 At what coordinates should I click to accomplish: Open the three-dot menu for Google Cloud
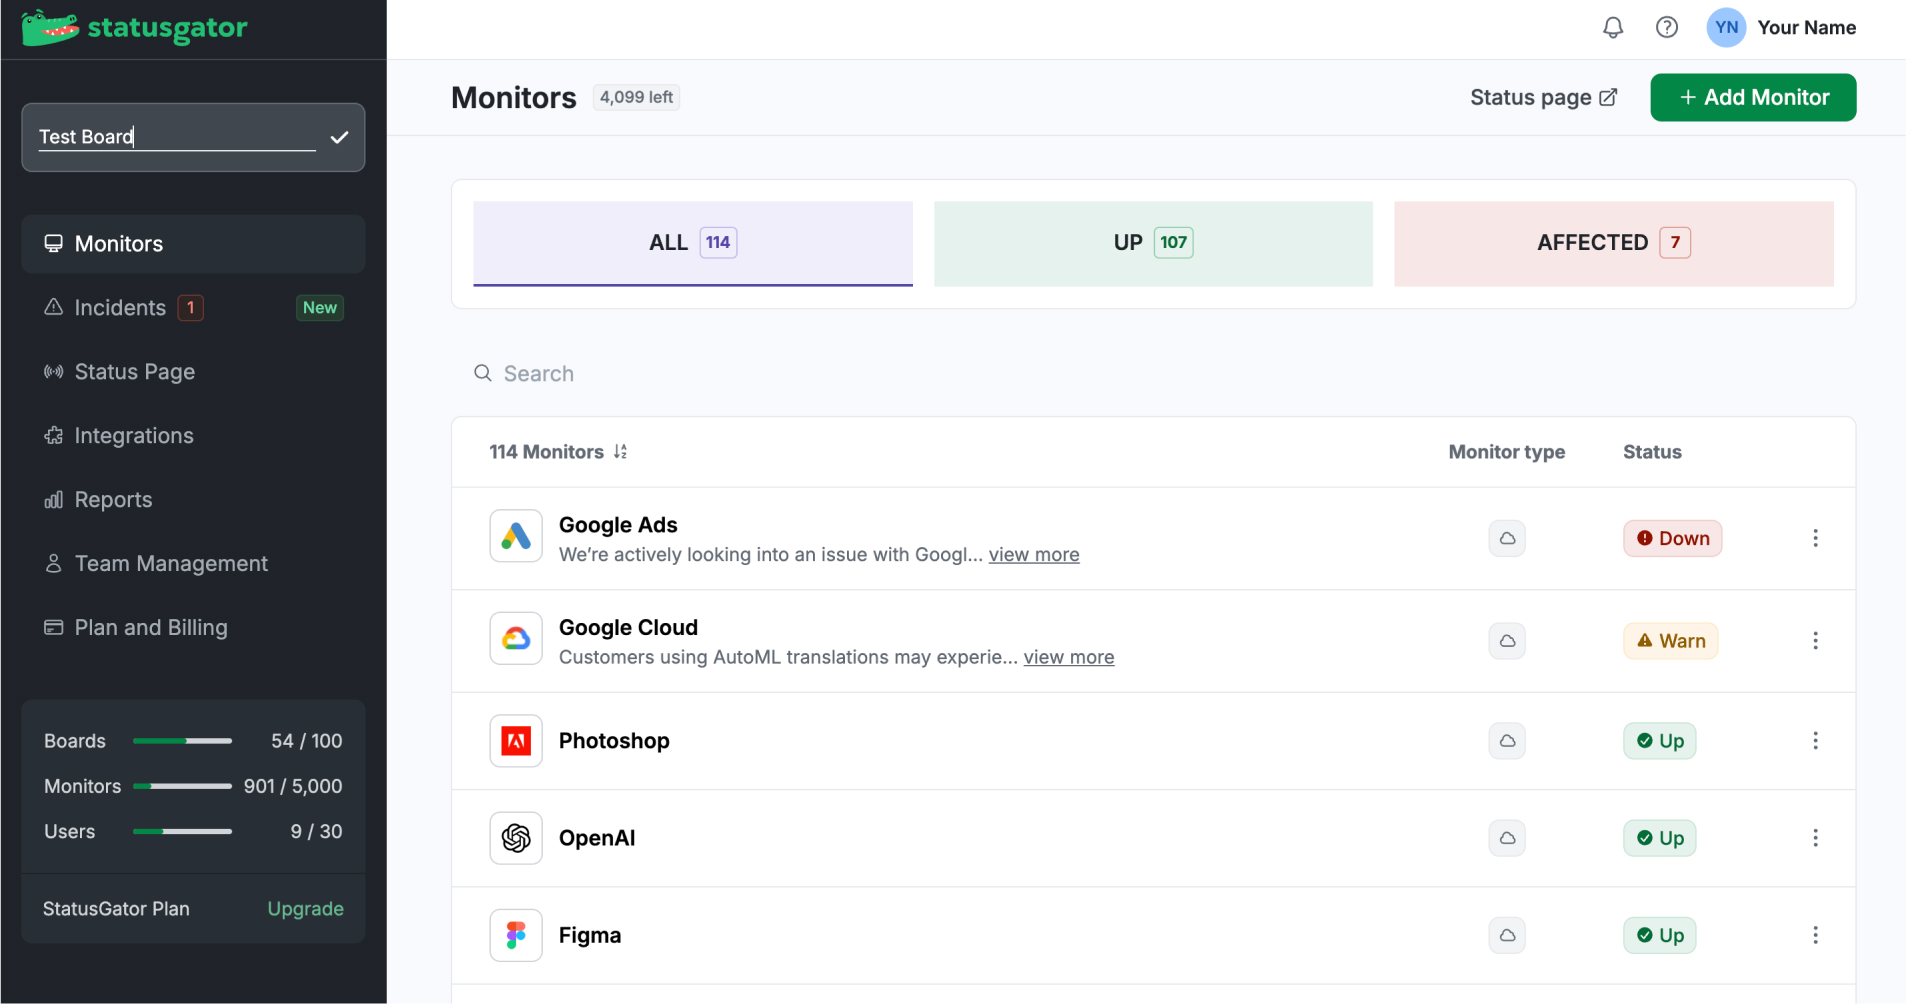pyautogui.click(x=1815, y=641)
